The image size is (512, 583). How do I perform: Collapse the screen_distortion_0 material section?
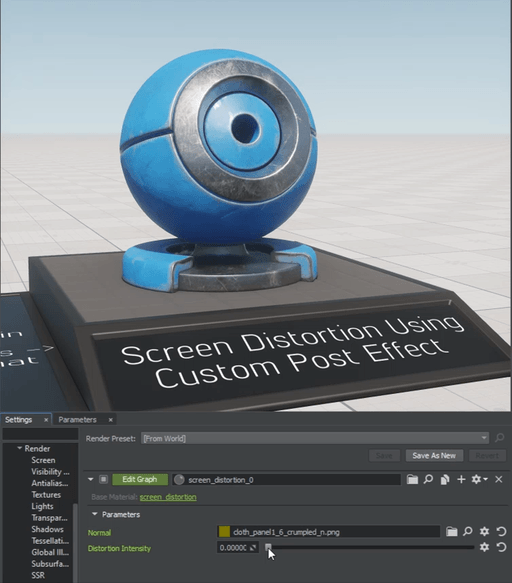point(90,479)
